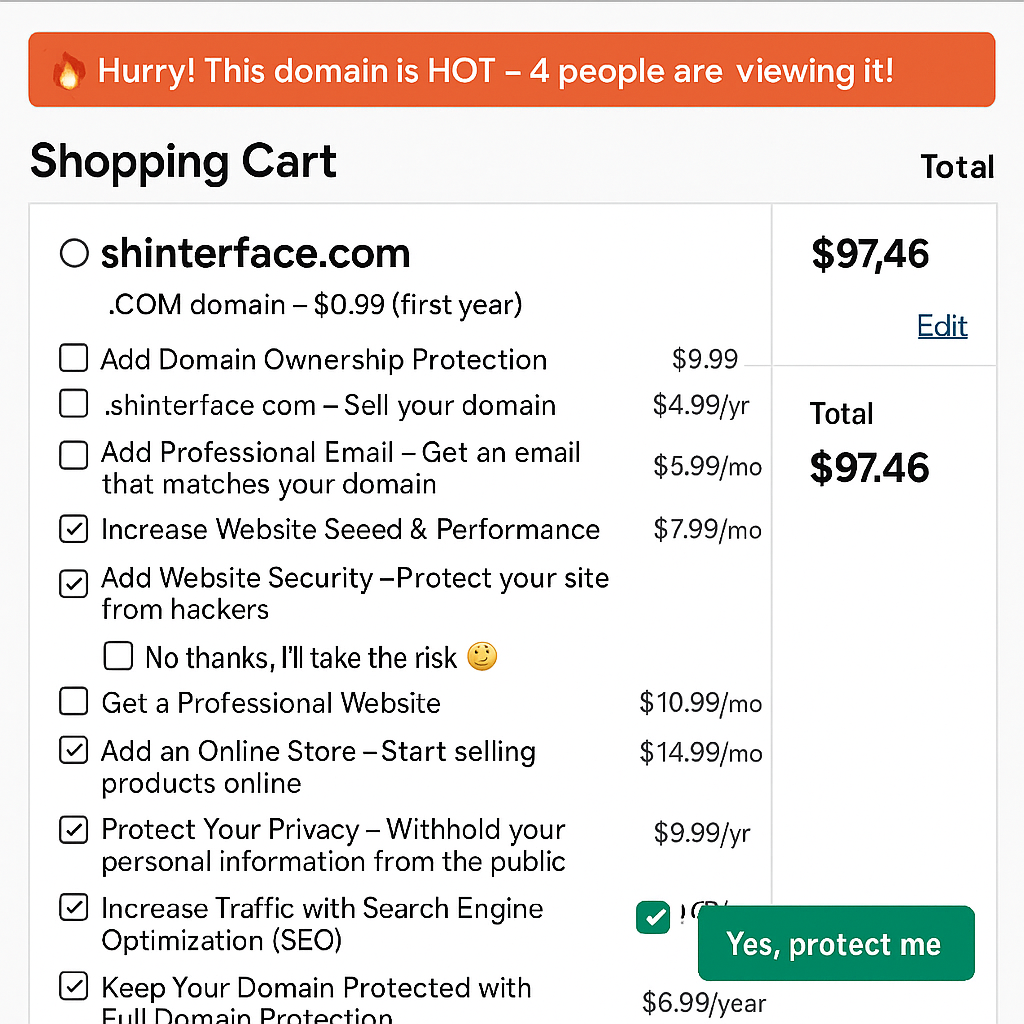This screenshot has height=1024, width=1024.
Task: Click the winking emoji beside 'take the risk'
Action: [x=482, y=656]
